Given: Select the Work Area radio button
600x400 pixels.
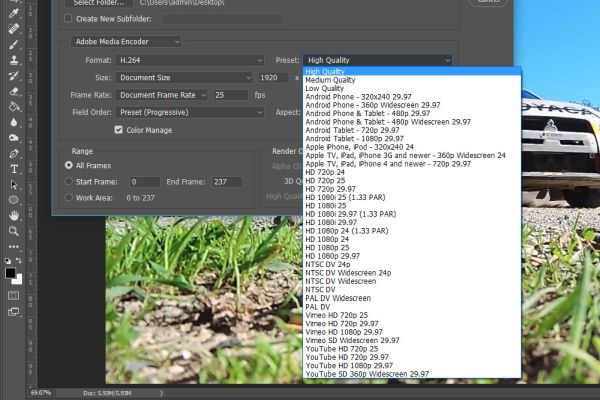Looking at the screenshot, I should (68, 198).
